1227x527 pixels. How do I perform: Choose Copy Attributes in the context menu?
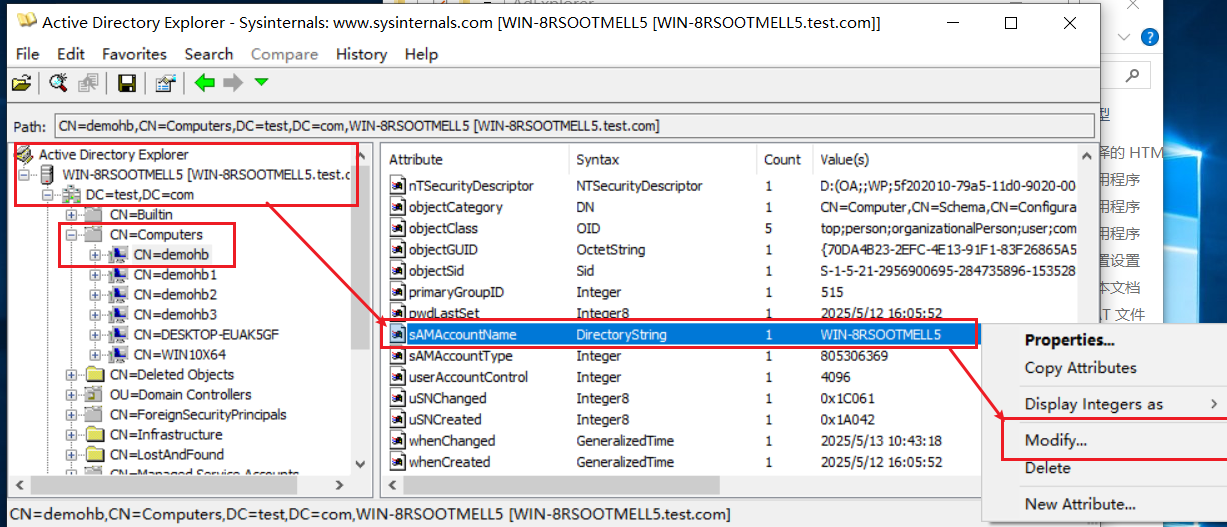click(x=1080, y=368)
